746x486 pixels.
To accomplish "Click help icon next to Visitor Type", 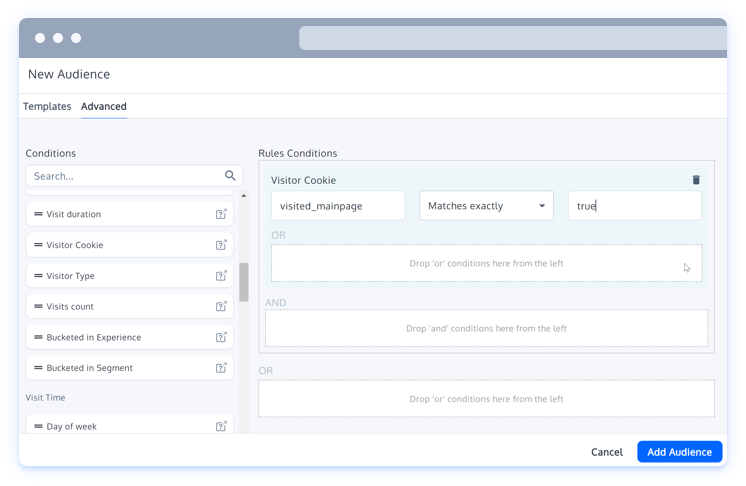I will (221, 276).
